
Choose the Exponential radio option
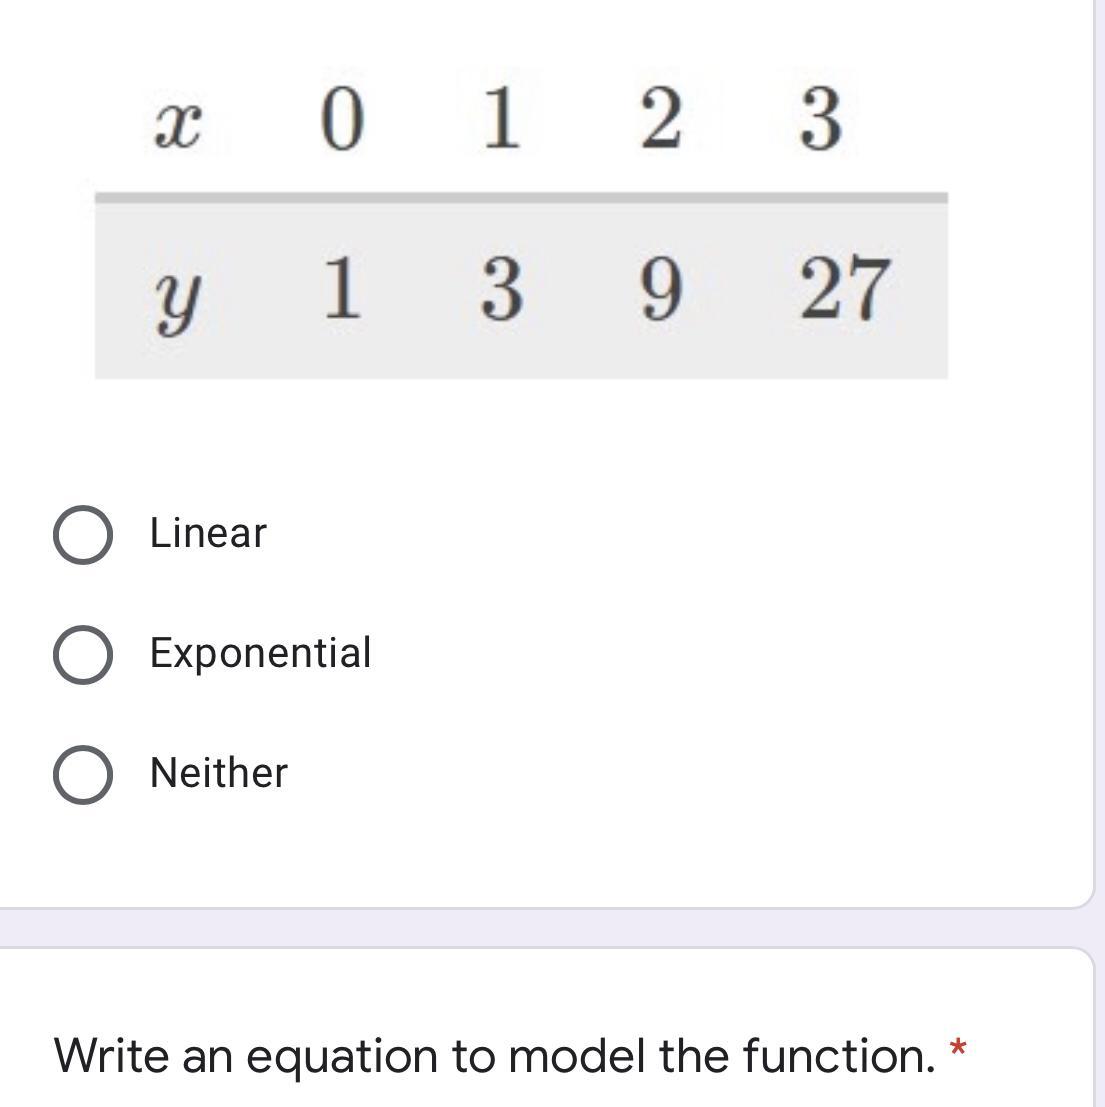82,655
